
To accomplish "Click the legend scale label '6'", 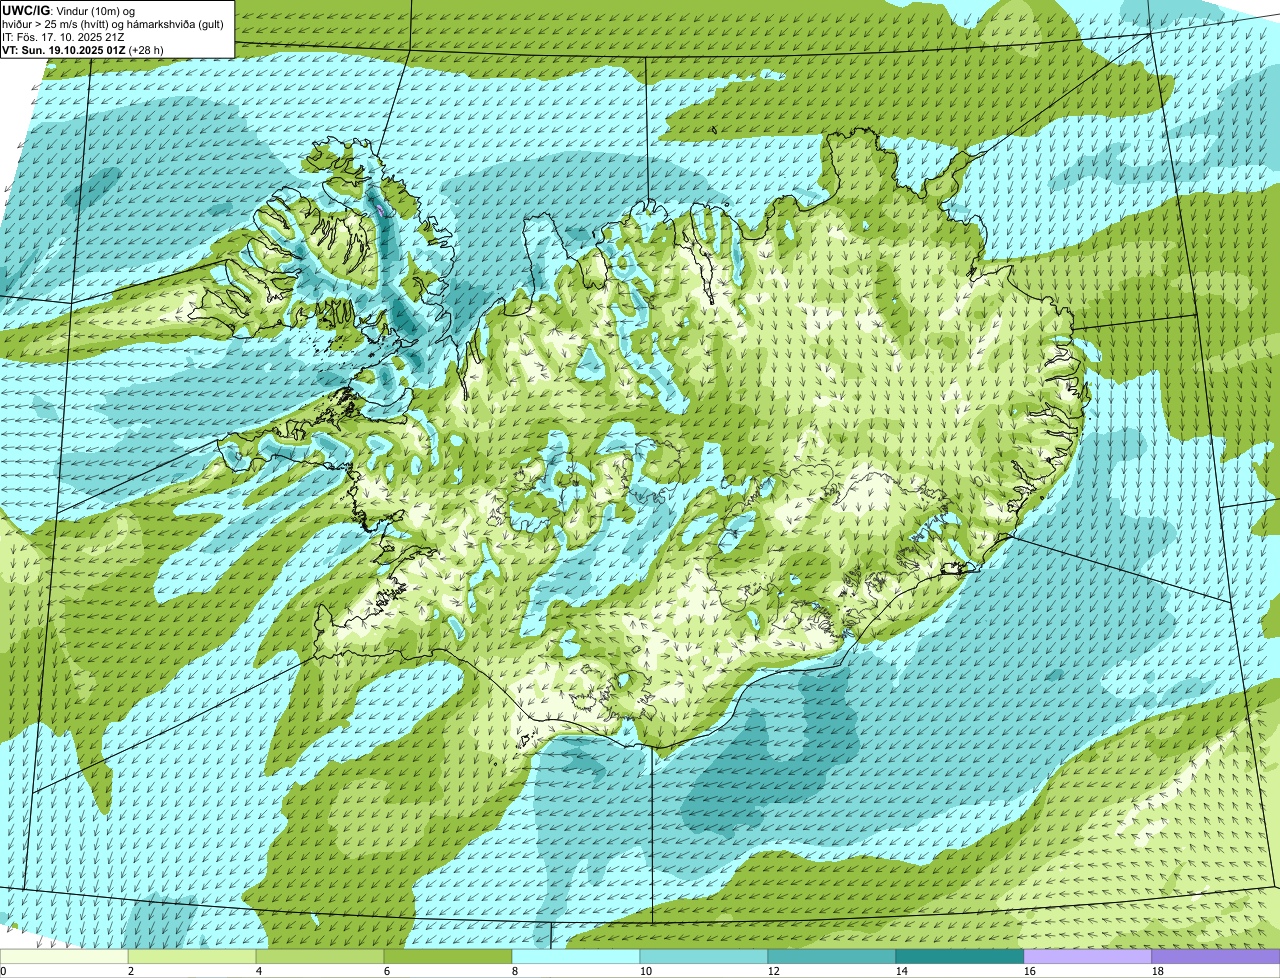I will coord(387,971).
